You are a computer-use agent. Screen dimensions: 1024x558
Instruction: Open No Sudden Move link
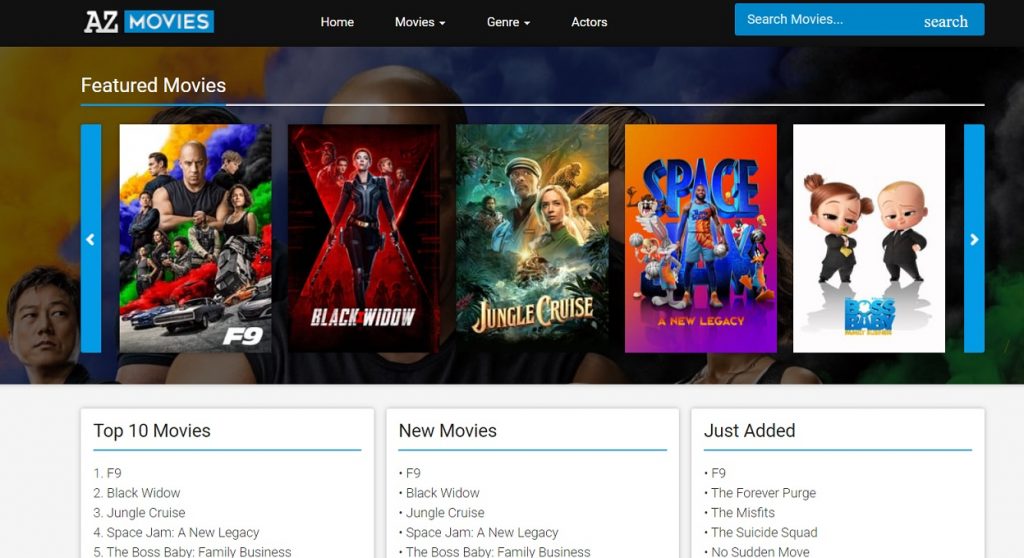pos(760,551)
